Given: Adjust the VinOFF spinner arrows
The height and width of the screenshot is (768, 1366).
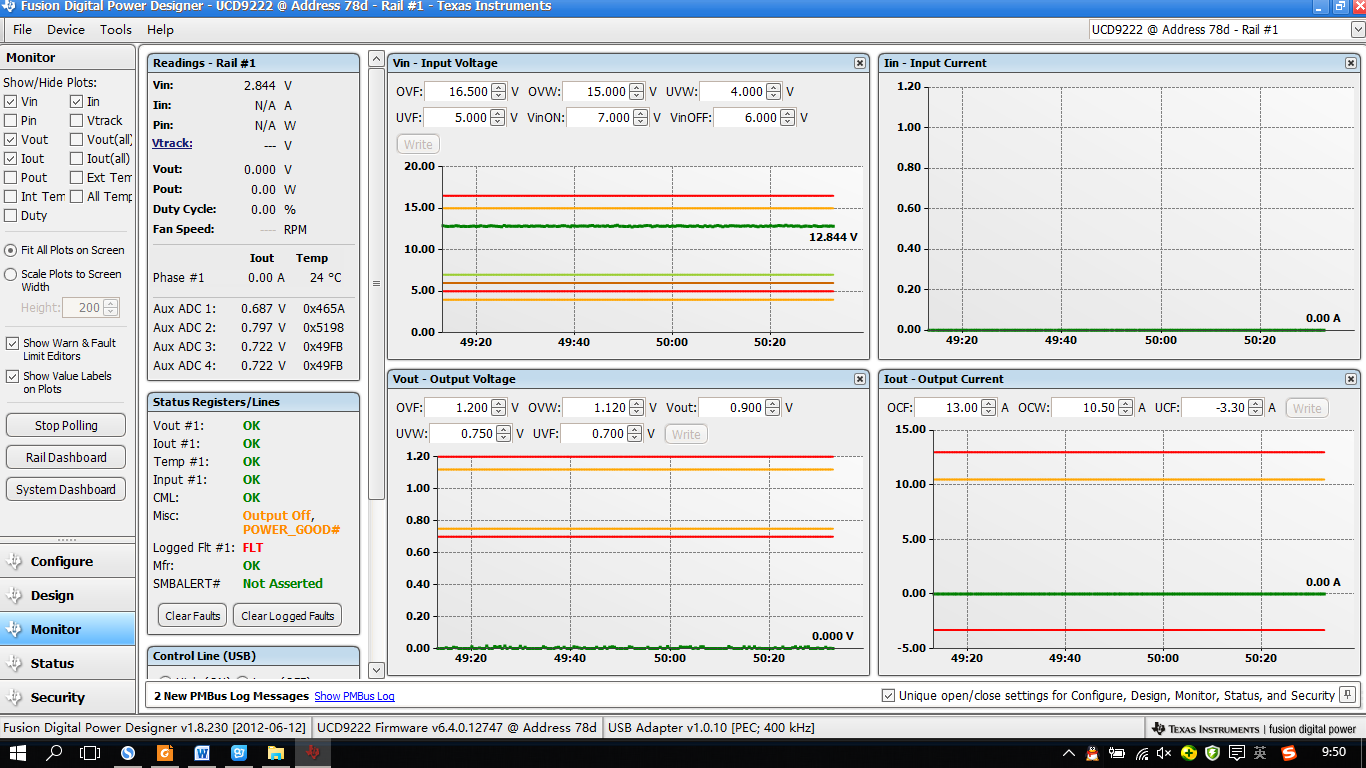Looking at the screenshot, I should (x=788, y=118).
